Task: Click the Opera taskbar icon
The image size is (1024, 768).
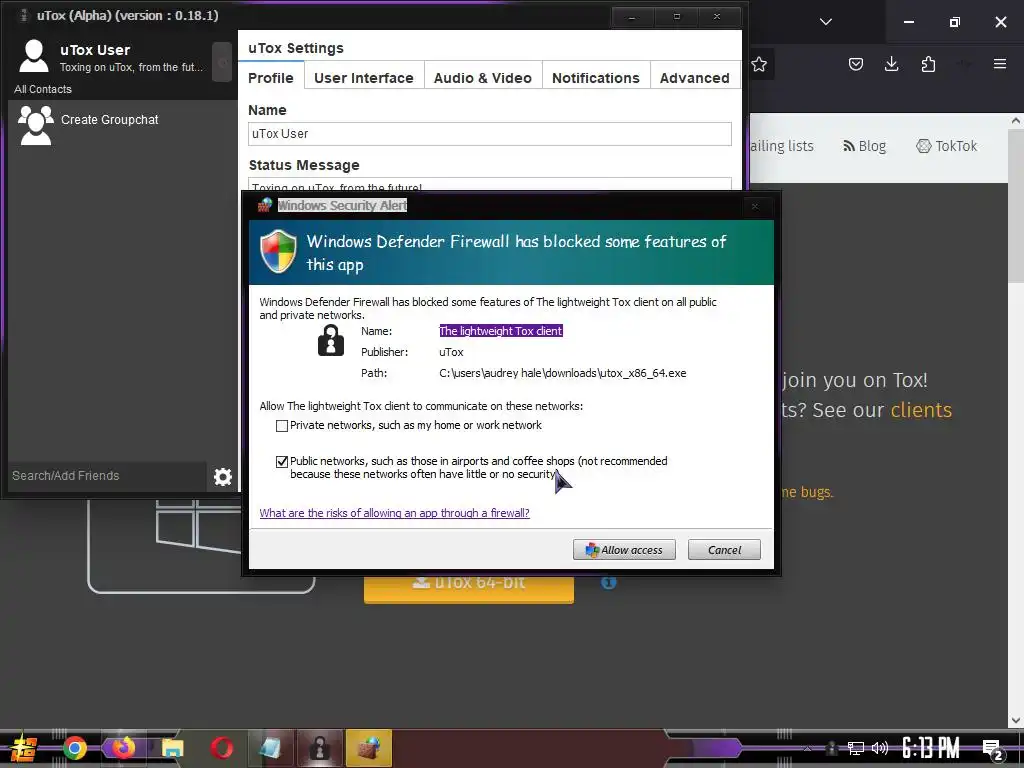Action: point(222,748)
